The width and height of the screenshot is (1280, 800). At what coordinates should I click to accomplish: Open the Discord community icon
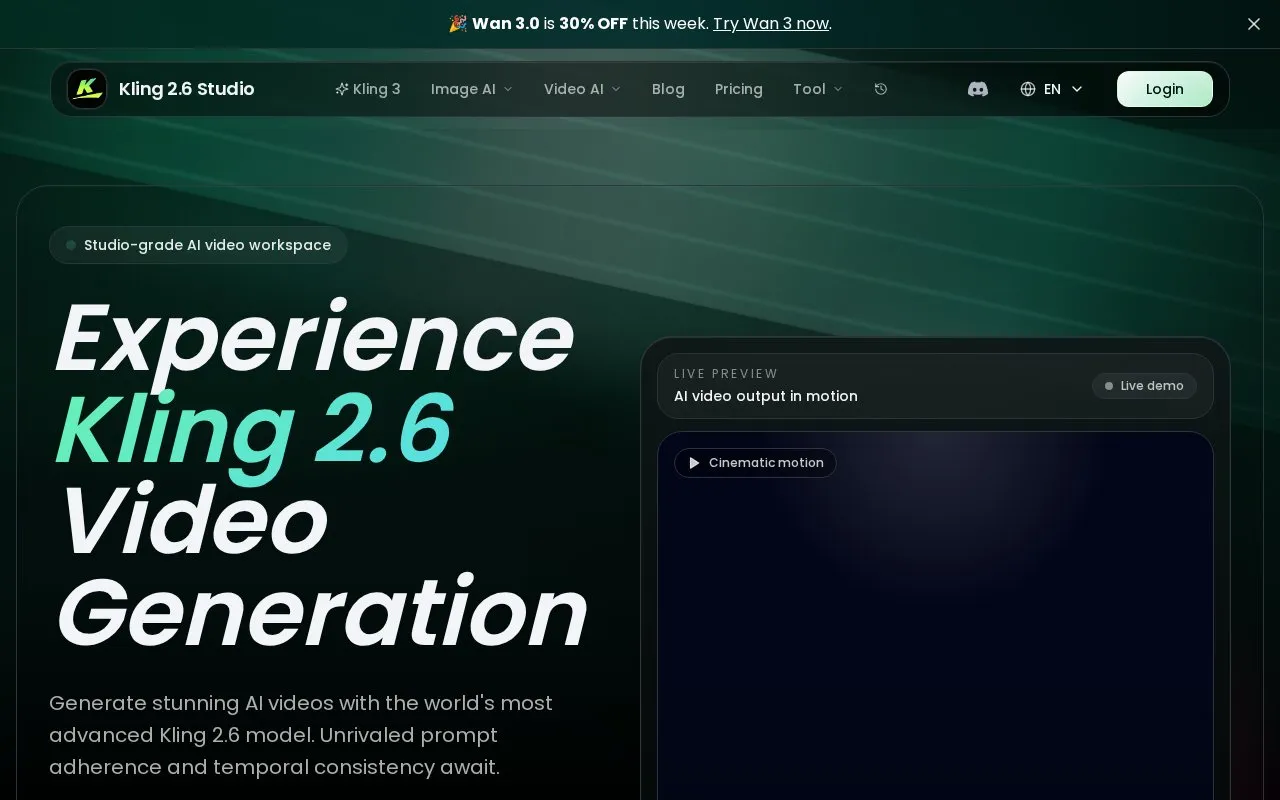coord(978,89)
